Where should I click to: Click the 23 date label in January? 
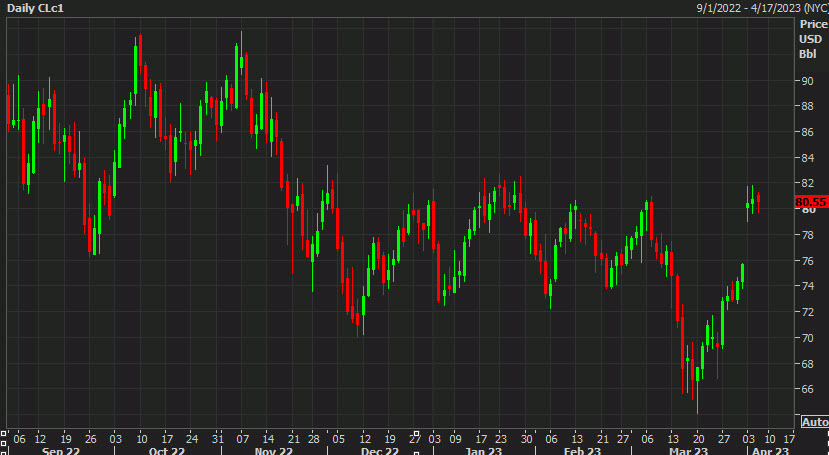pos(501,439)
